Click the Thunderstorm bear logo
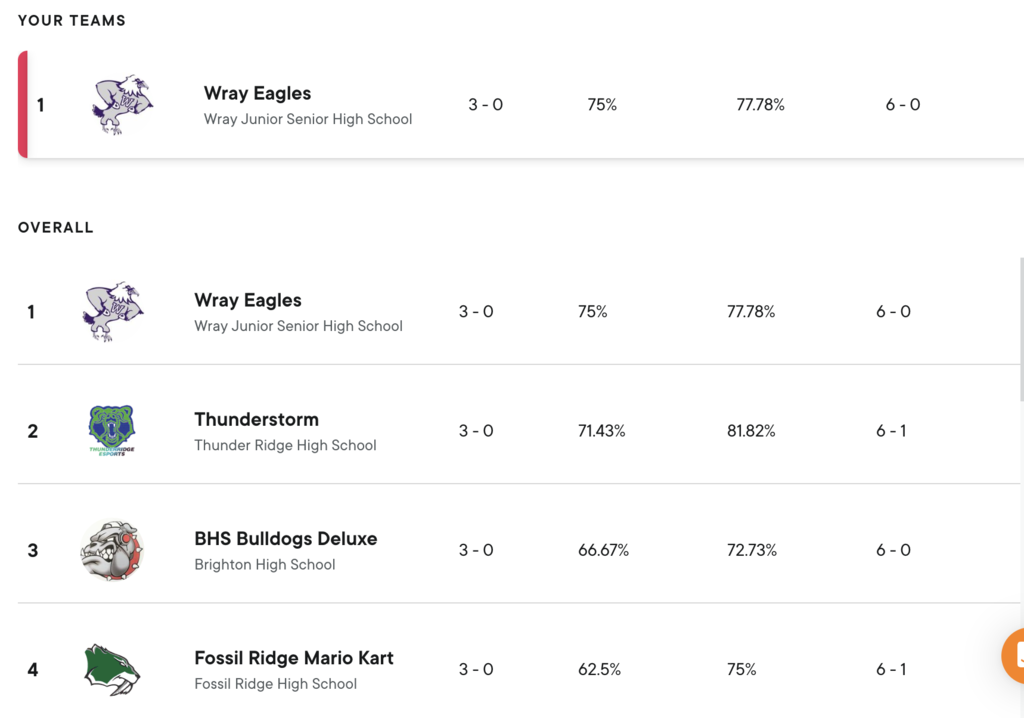Viewport: 1024px width, 718px height. pos(112,430)
